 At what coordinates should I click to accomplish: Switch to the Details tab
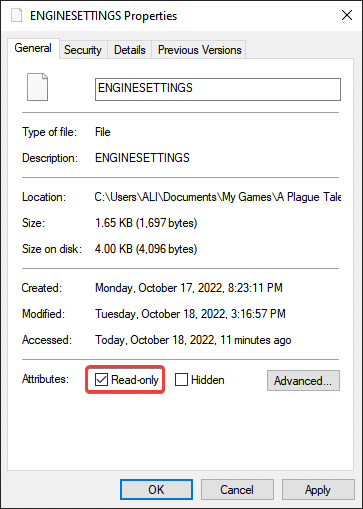[130, 50]
